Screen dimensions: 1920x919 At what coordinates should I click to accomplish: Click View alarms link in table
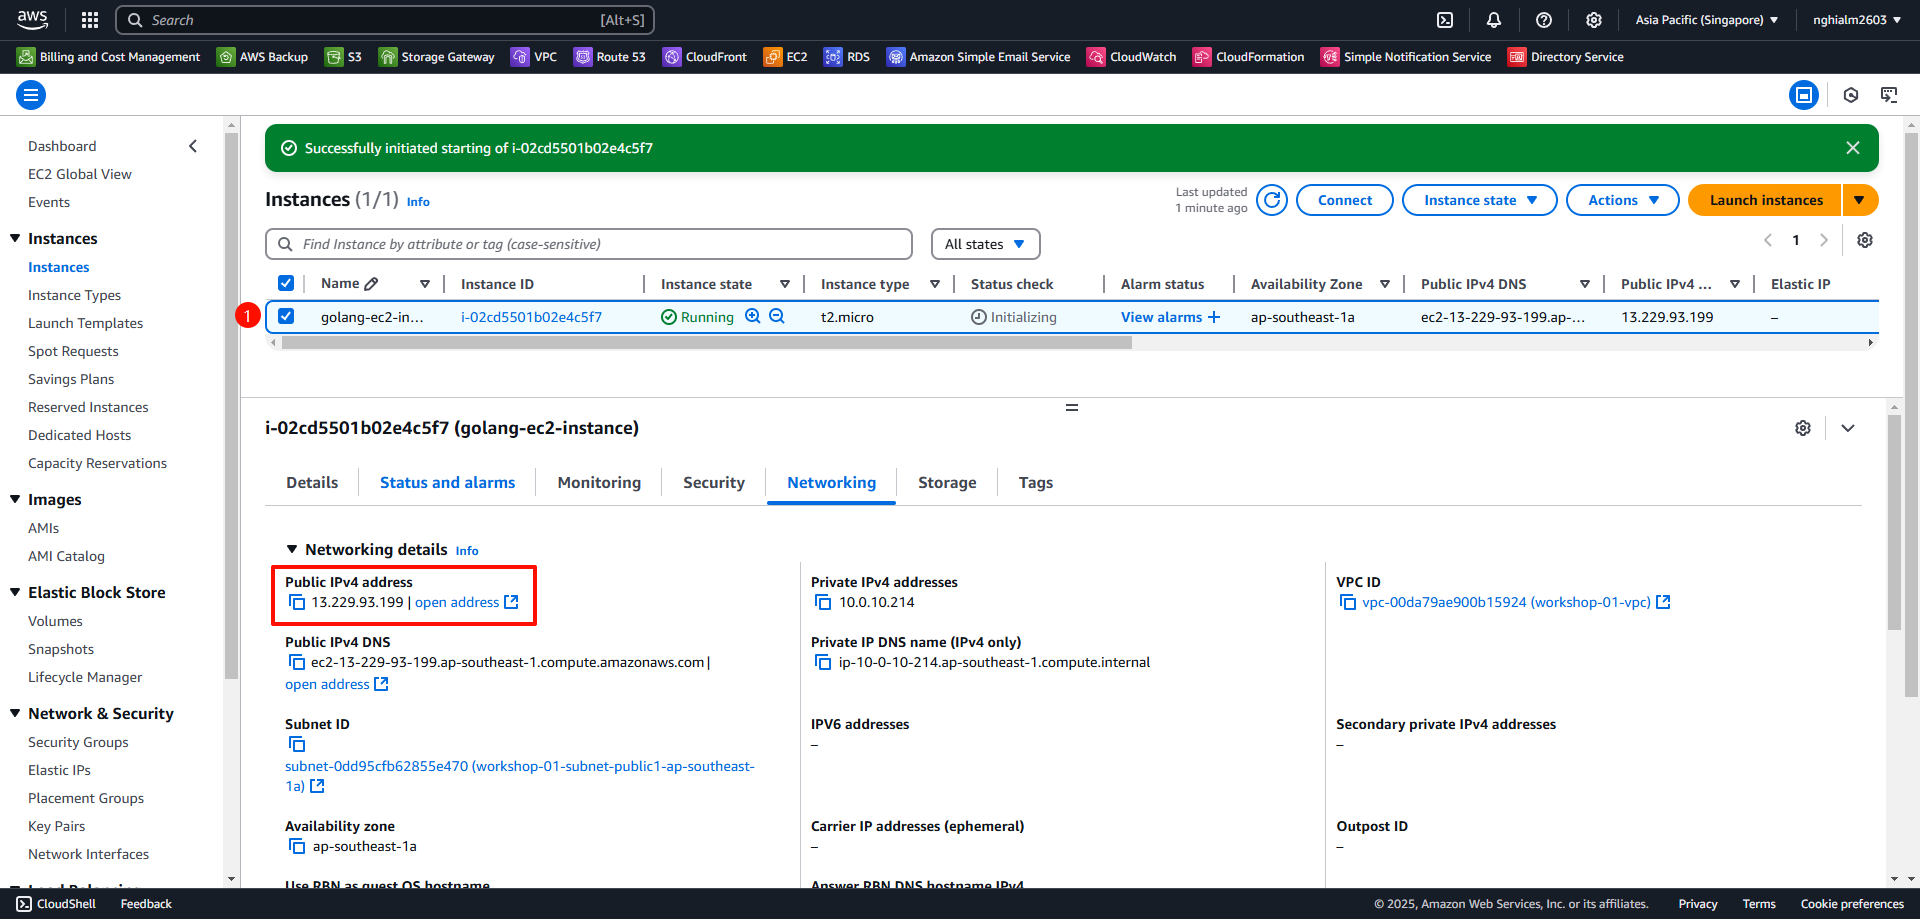coord(1170,317)
